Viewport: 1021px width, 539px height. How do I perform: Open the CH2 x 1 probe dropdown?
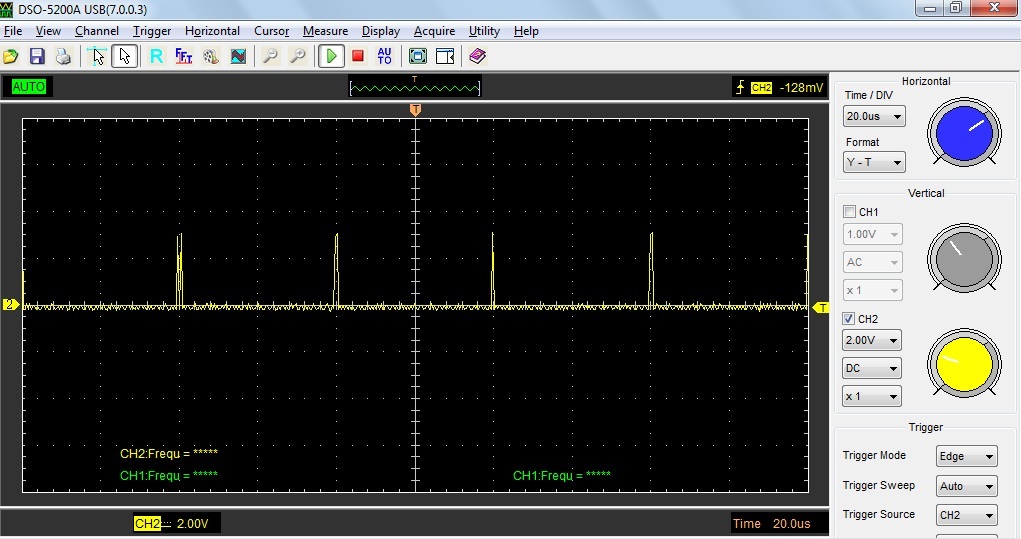(872, 396)
